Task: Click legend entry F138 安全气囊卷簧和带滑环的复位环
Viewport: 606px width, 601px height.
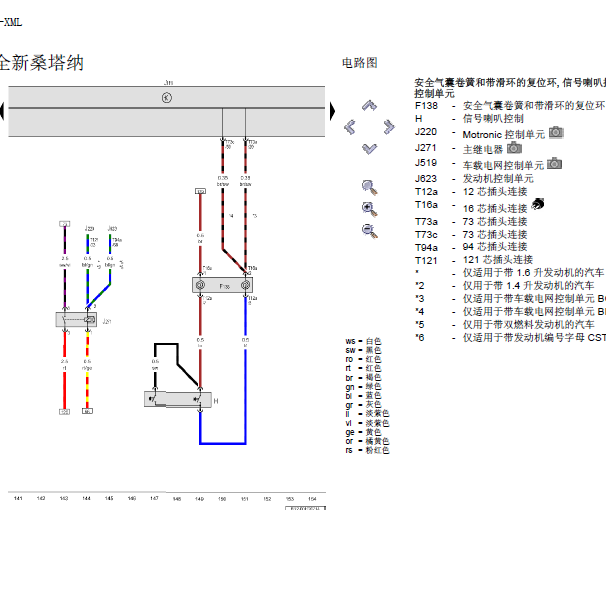Action: pyautogui.click(x=510, y=106)
